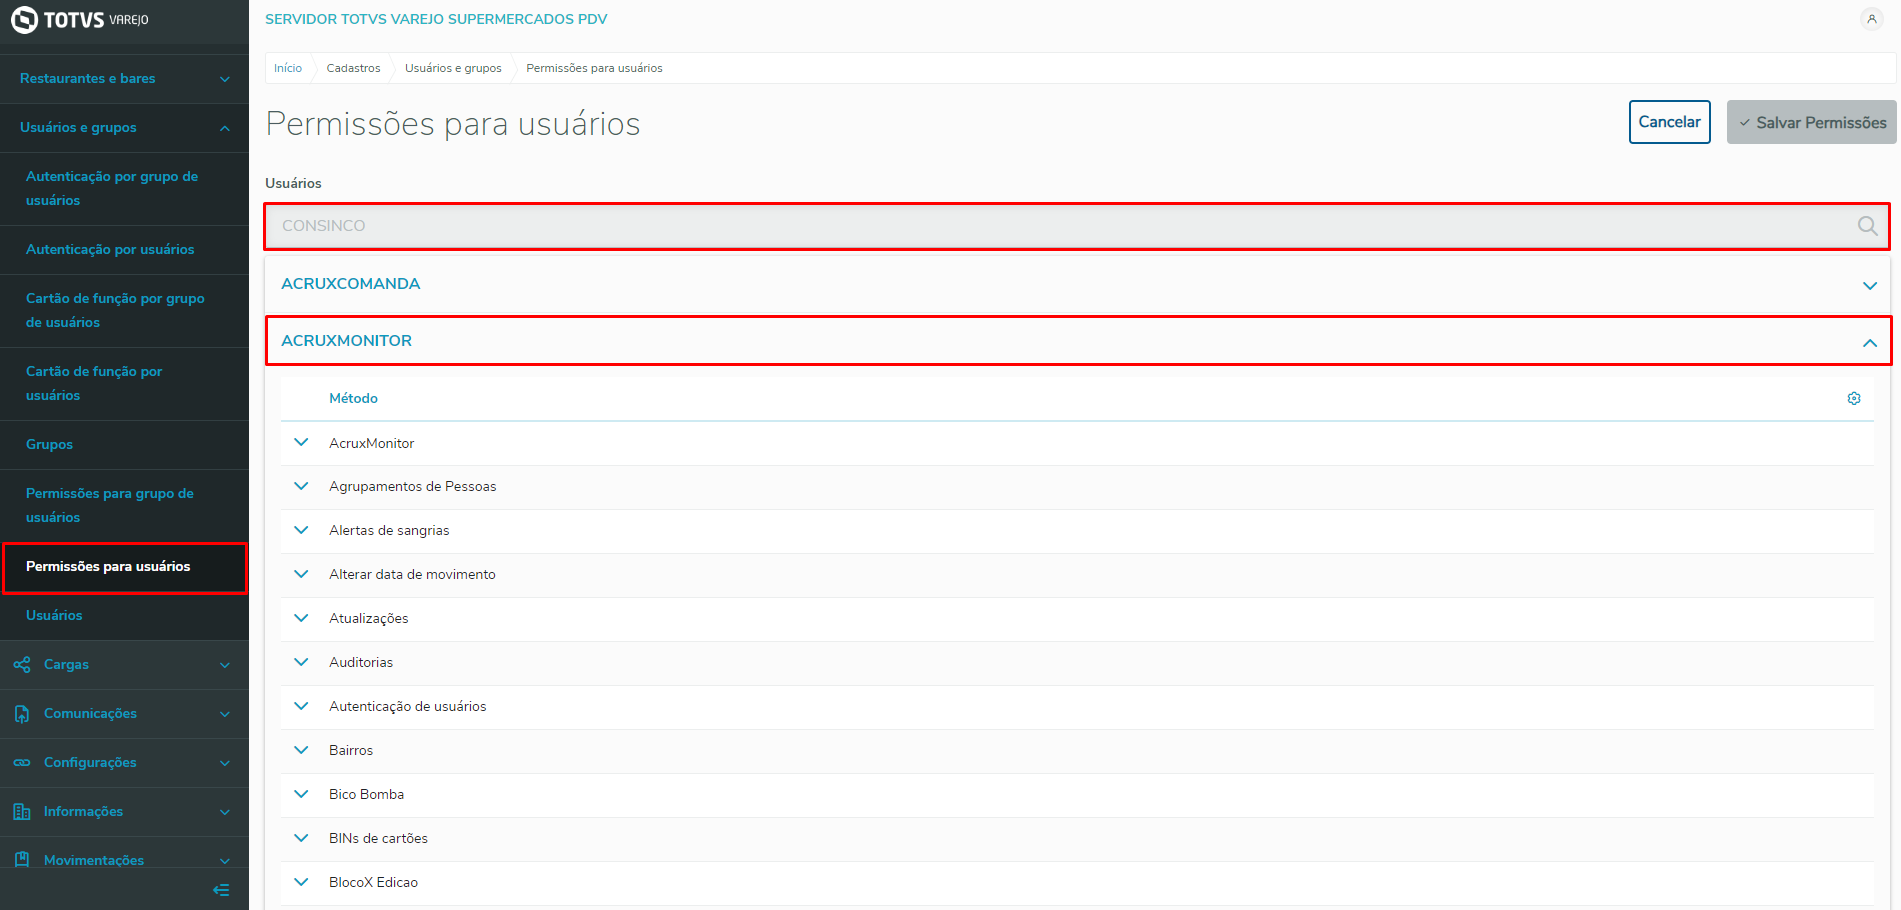Focus the Usuários search field
The width and height of the screenshot is (1901, 910).
tap(1077, 226)
